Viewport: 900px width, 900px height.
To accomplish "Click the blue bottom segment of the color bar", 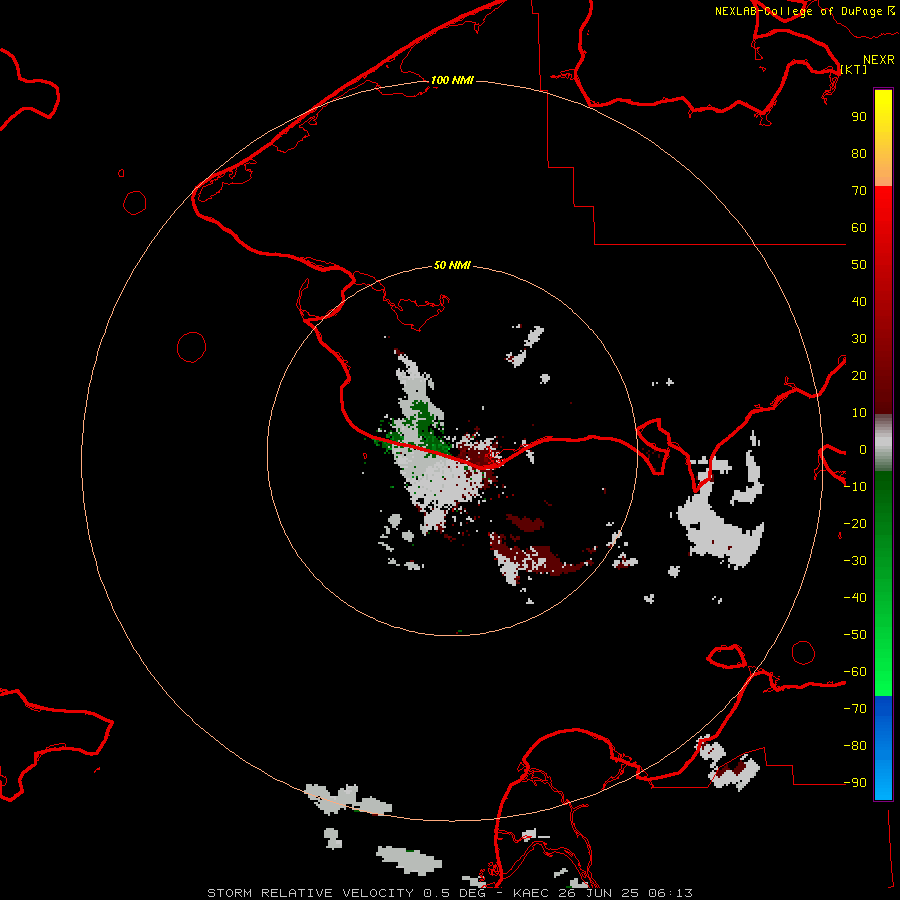I will coord(883,747).
